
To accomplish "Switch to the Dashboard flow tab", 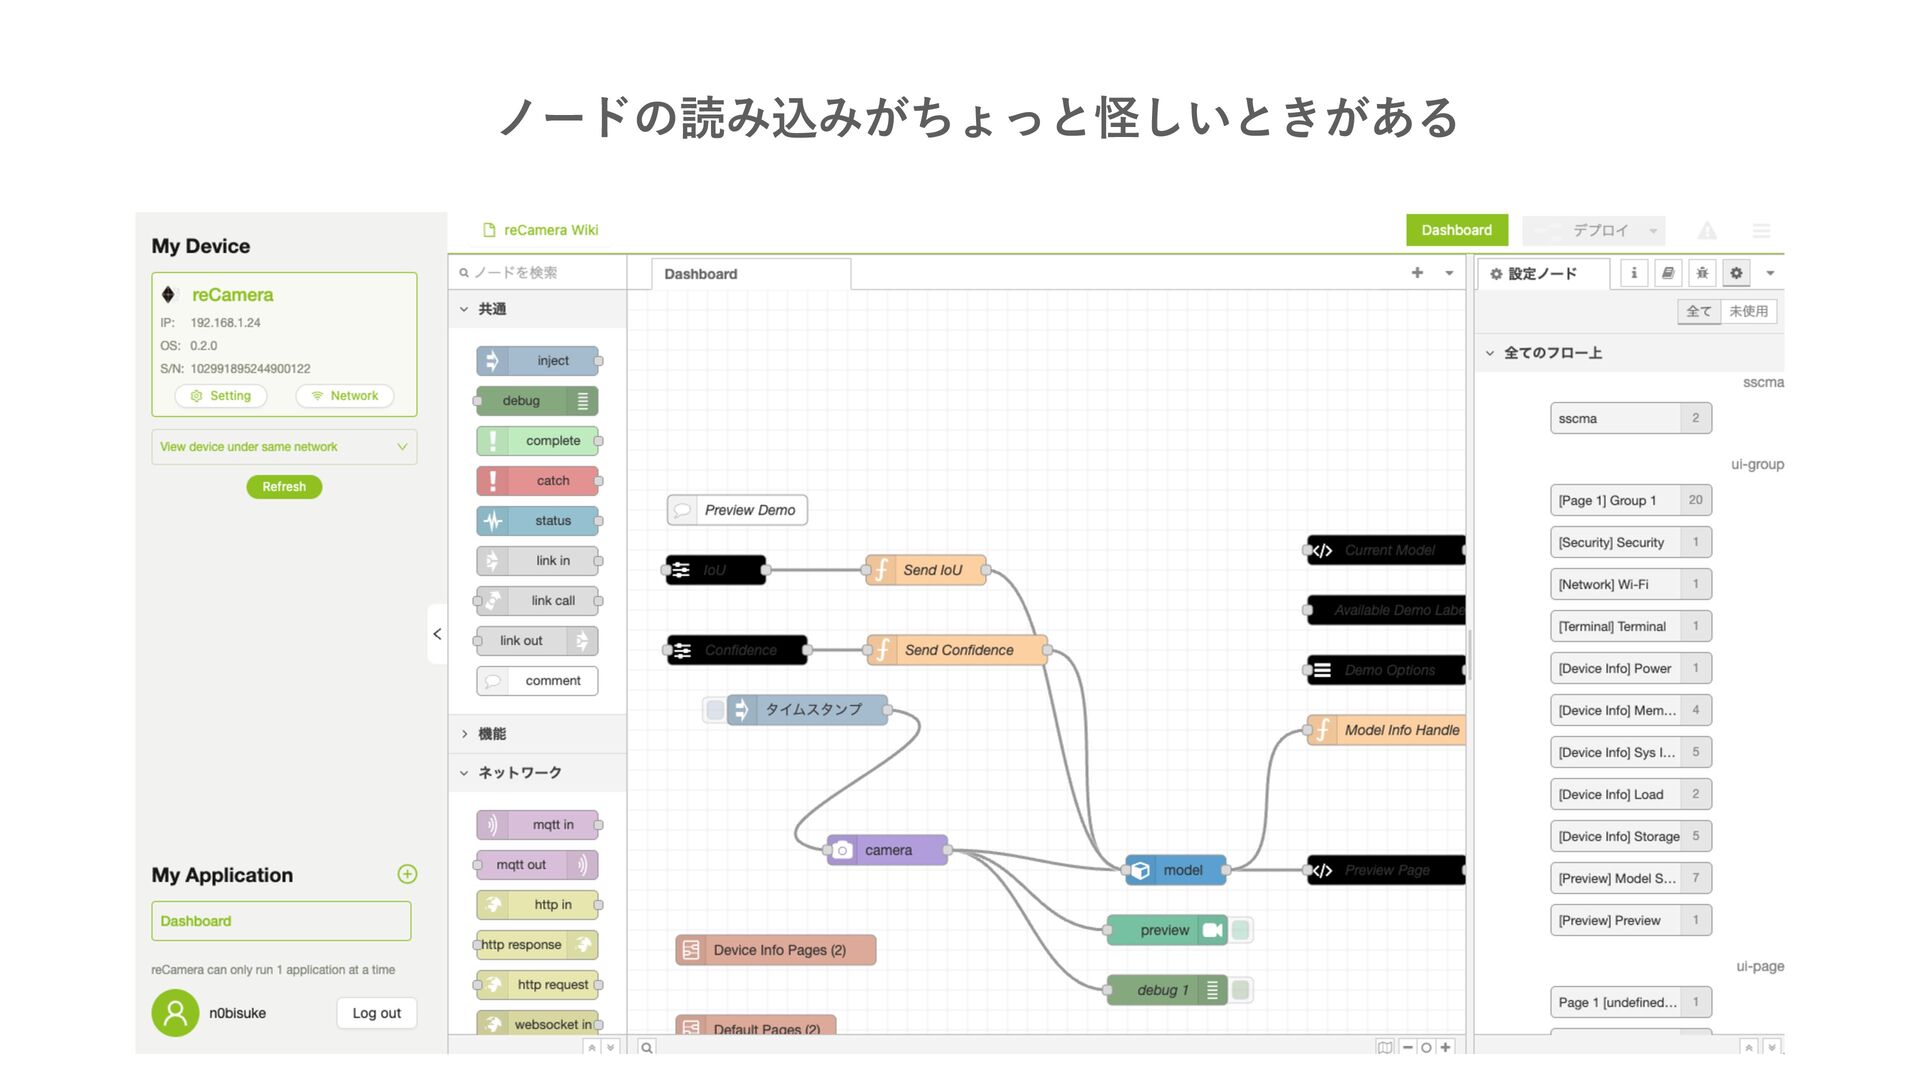I will (x=751, y=274).
